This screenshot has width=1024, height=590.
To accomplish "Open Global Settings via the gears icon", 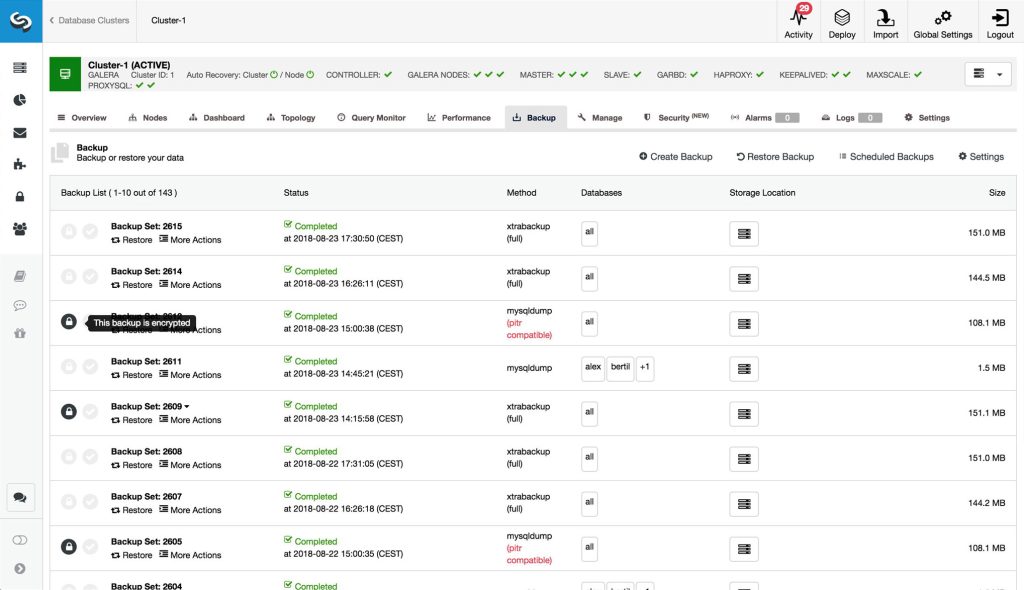I will click(941, 22).
